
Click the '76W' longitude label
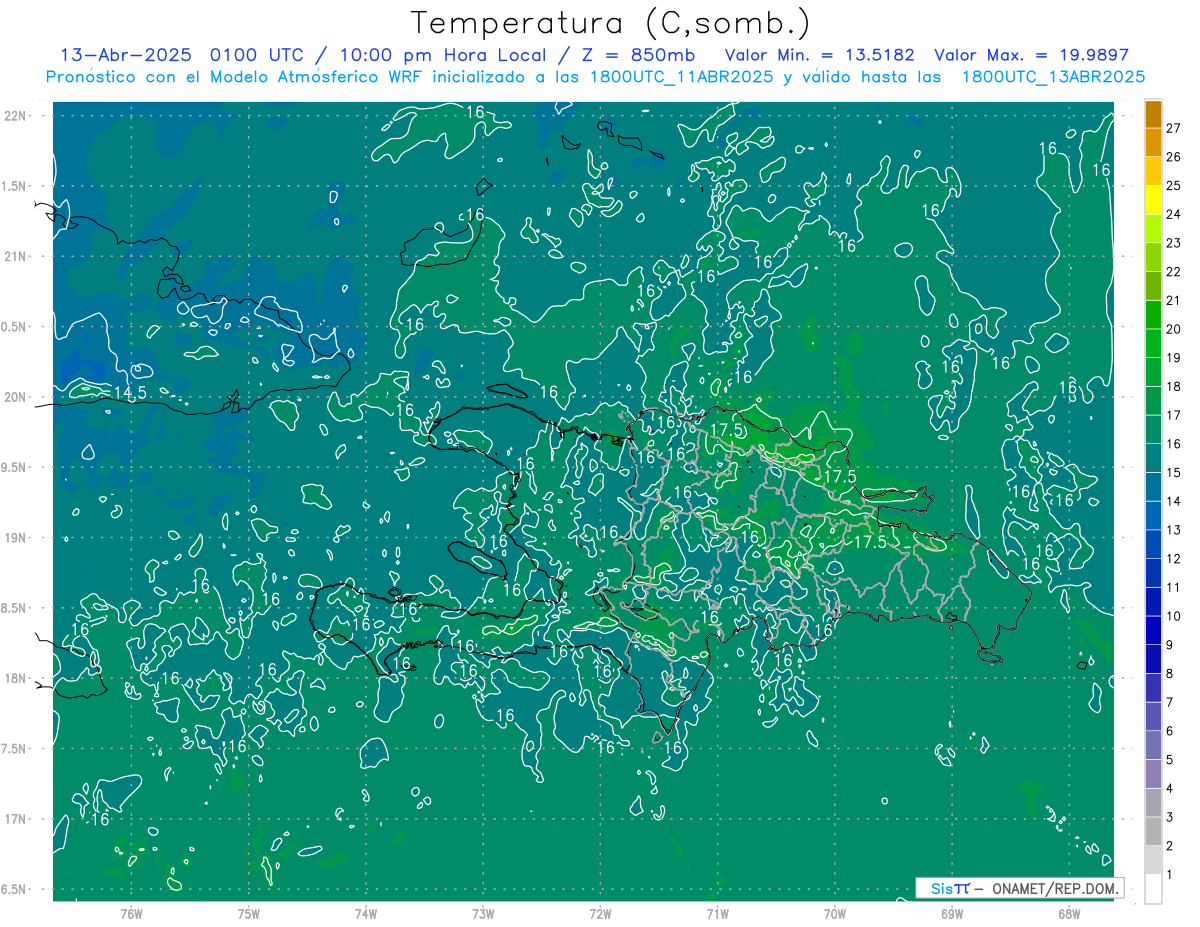tap(131, 914)
